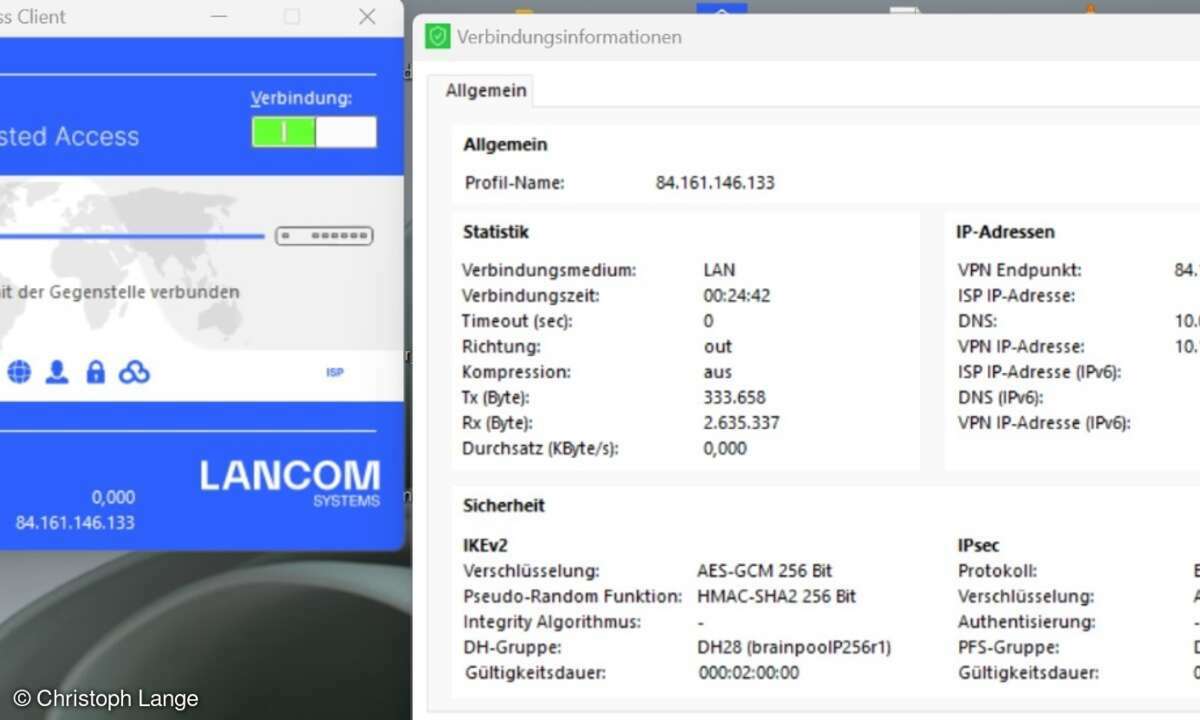Image resolution: width=1200 pixels, height=720 pixels.
Task: Toggle the Verbindung connection switch
Action: [314, 132]
